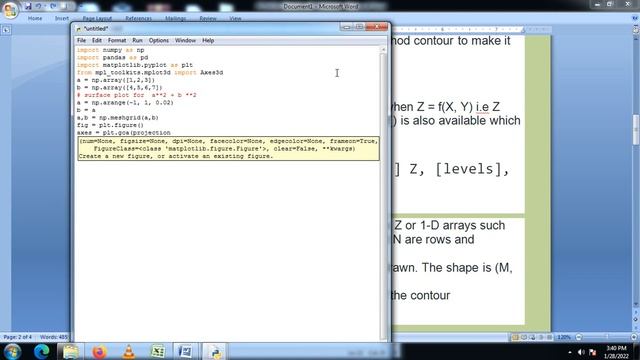640x360 pixels.
Task: Click Word title bar 'Document1 - Microsoft Word'
Action: coord(321,6)
